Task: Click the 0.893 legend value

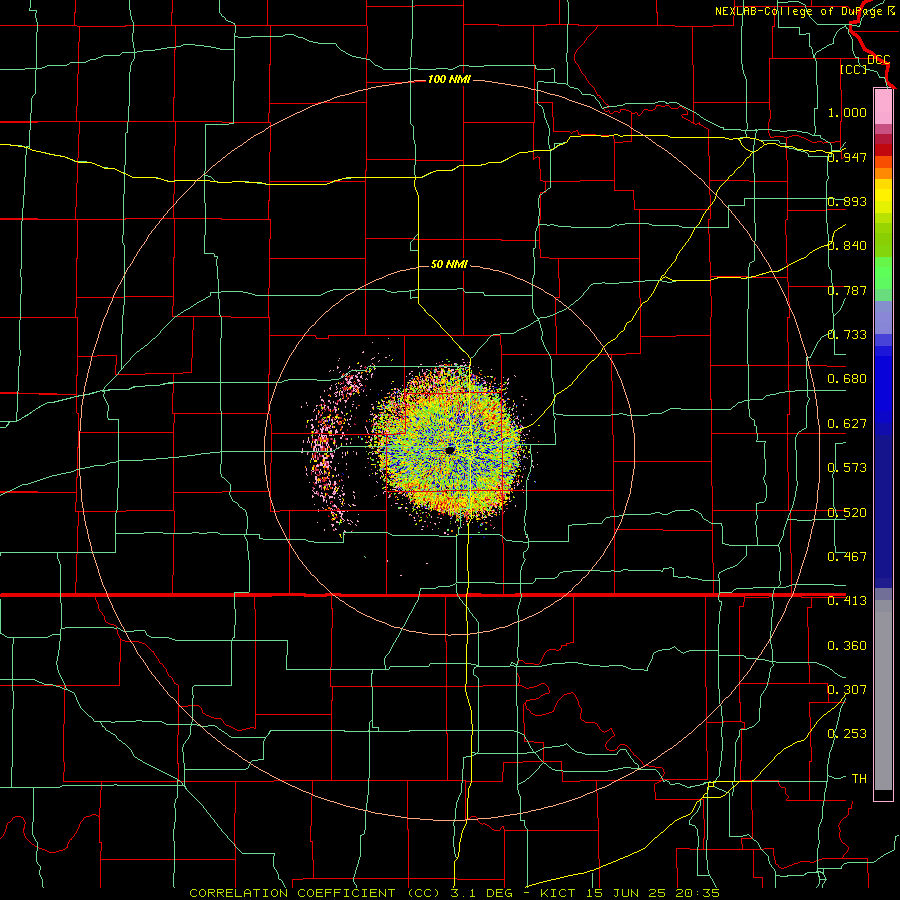Action: pos(847,201)
